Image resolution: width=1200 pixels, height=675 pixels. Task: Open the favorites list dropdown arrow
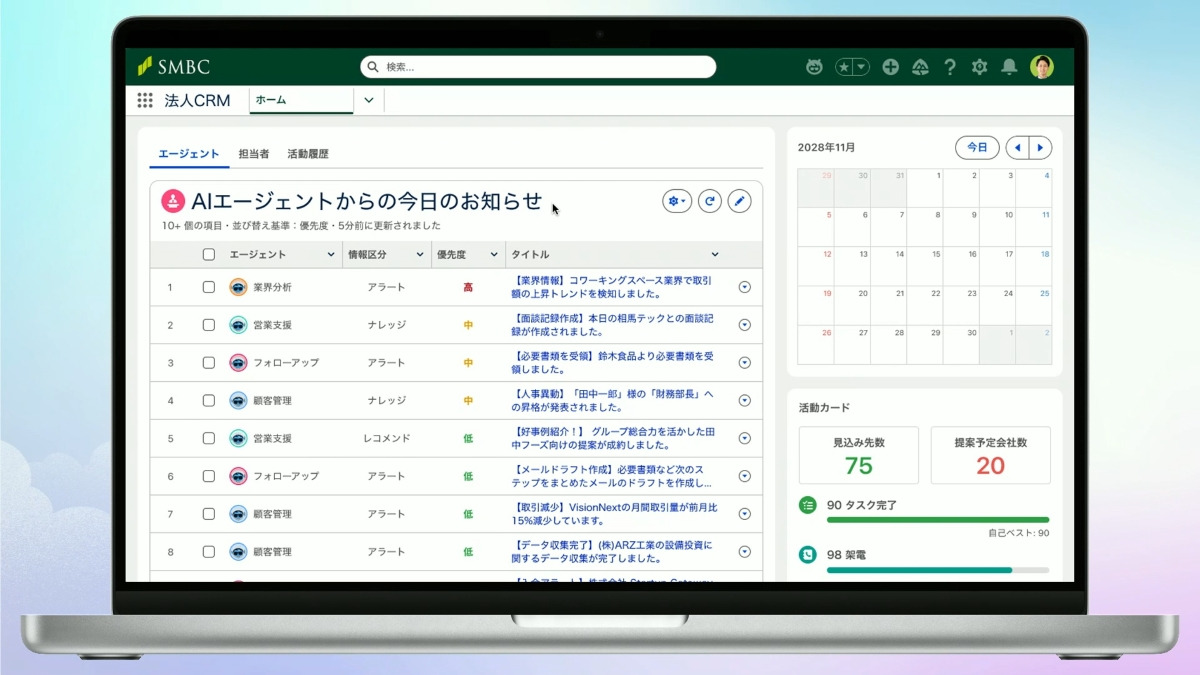(861, 67)
